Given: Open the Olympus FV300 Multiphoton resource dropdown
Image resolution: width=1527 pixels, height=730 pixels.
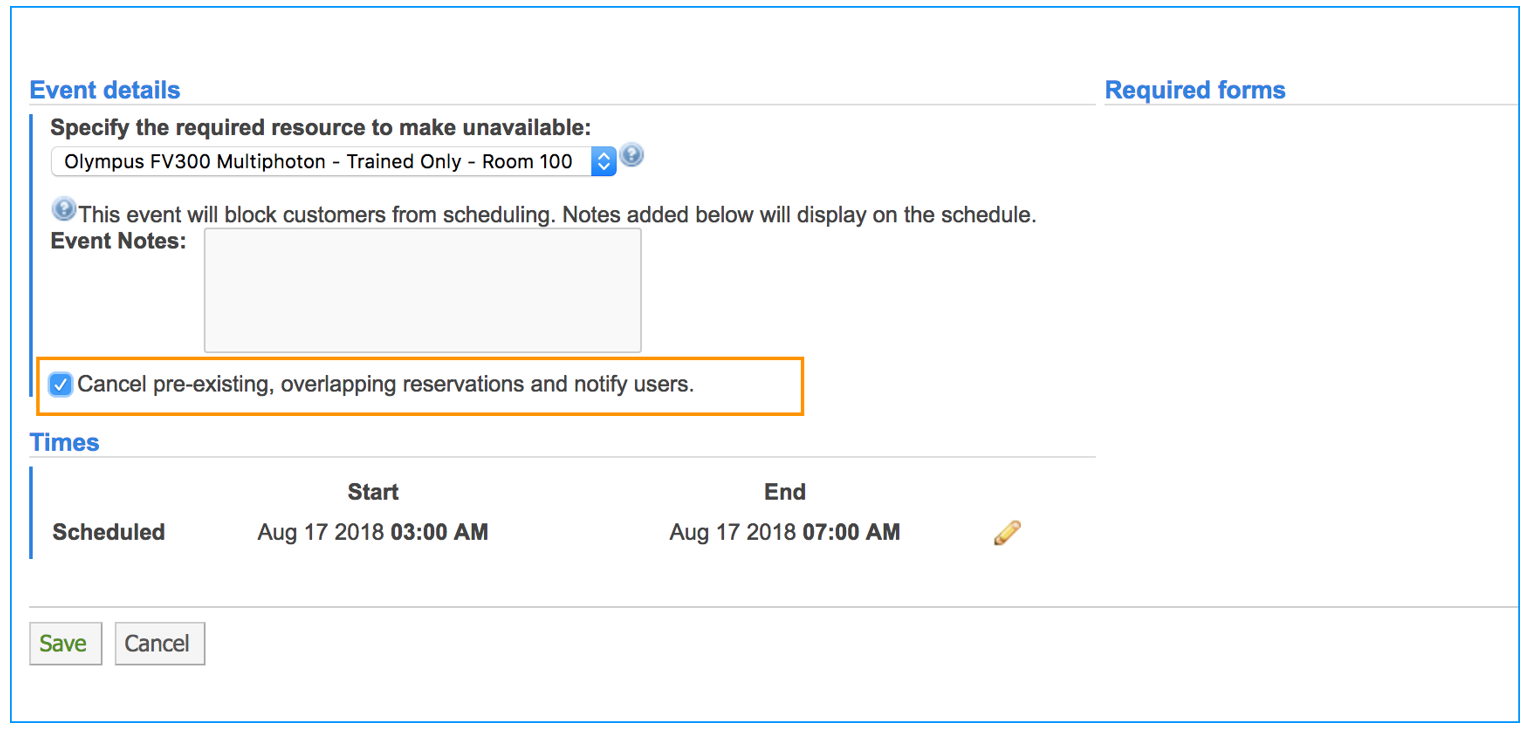Looking at the screenshot, I should point(333,161).
